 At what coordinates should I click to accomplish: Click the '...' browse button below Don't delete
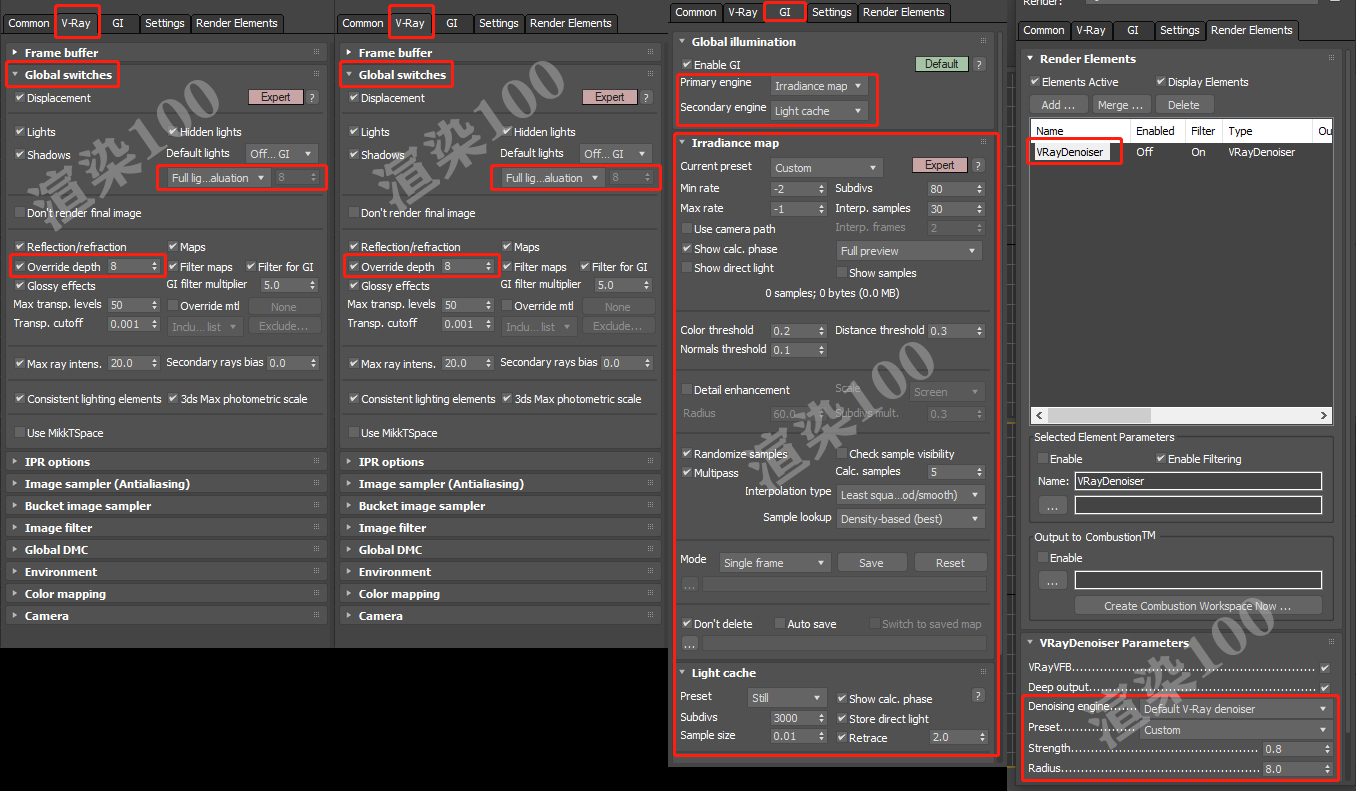[x=690, y=644]
